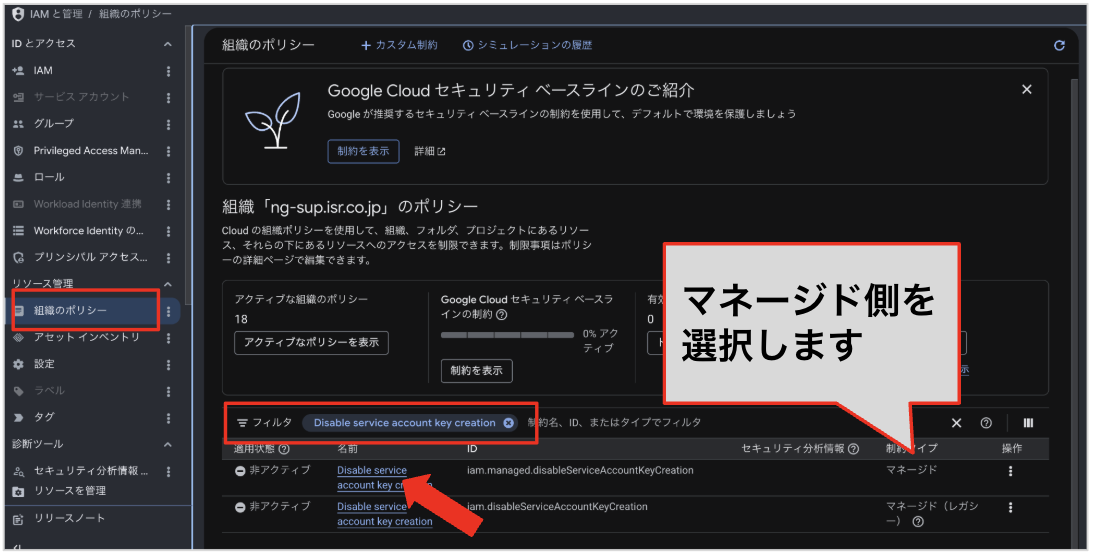The height and width of the screenshot is (556, 1096).
Task: Open ロール in the sidebar
Action: [49, 178]
